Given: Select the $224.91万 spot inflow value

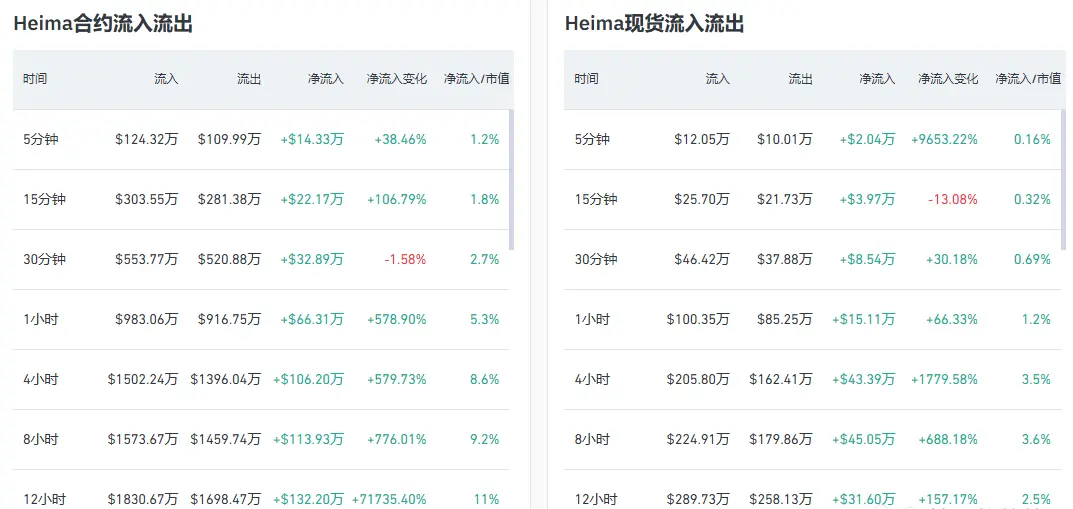Looking at the screenshot, I should click(x=698, y=439).
